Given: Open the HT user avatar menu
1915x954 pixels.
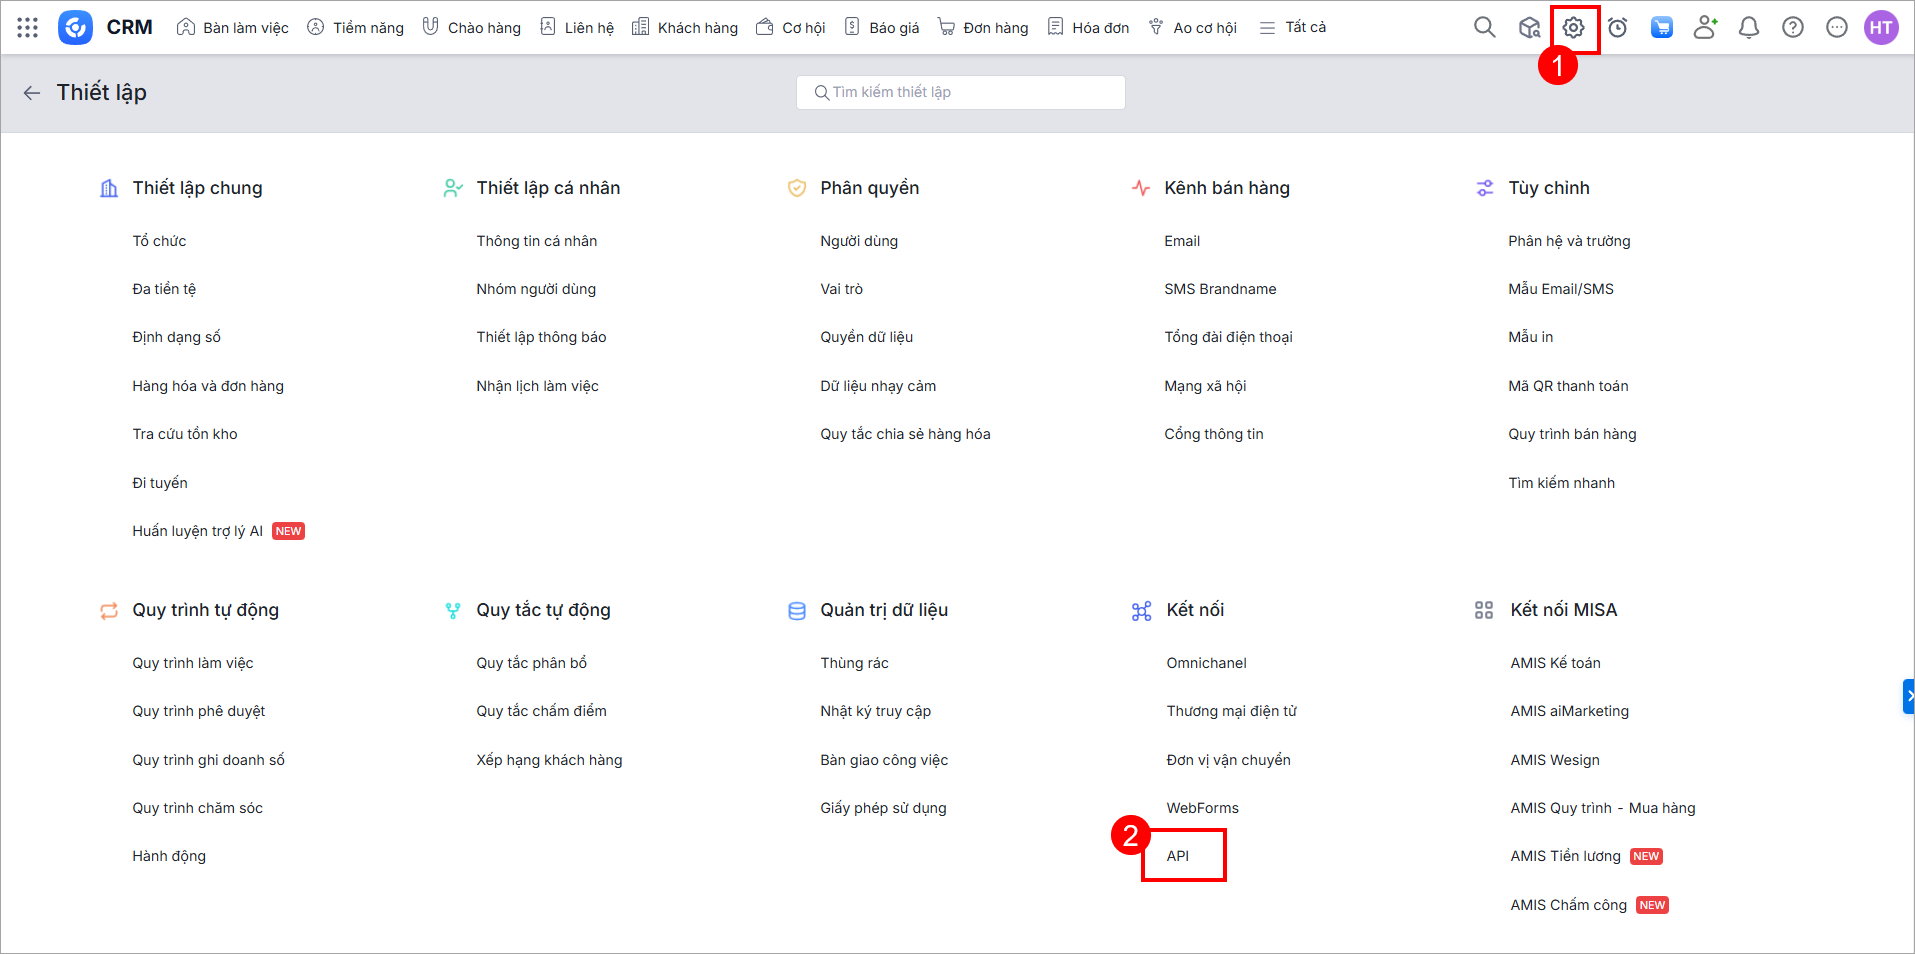Looking at the screenshot, I should pyautogui.click(x=1881, y=28).
